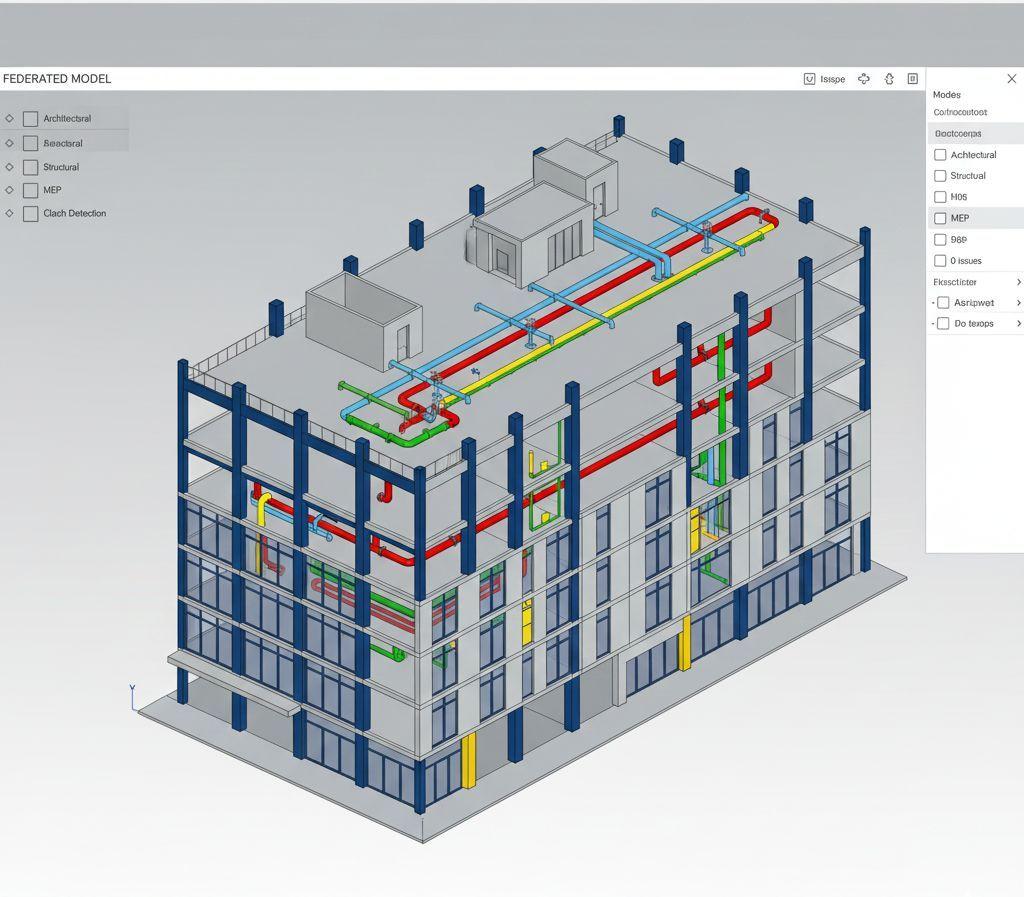Enable the Clach Detection checkbox
Image resolution: width=1024 pixels, height=897 pixels.
[30, 213]
